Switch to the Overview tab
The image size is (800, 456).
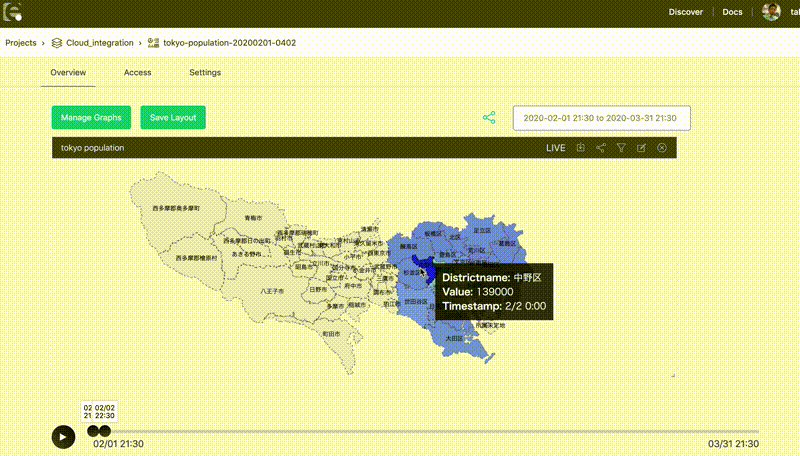(68, 72)
